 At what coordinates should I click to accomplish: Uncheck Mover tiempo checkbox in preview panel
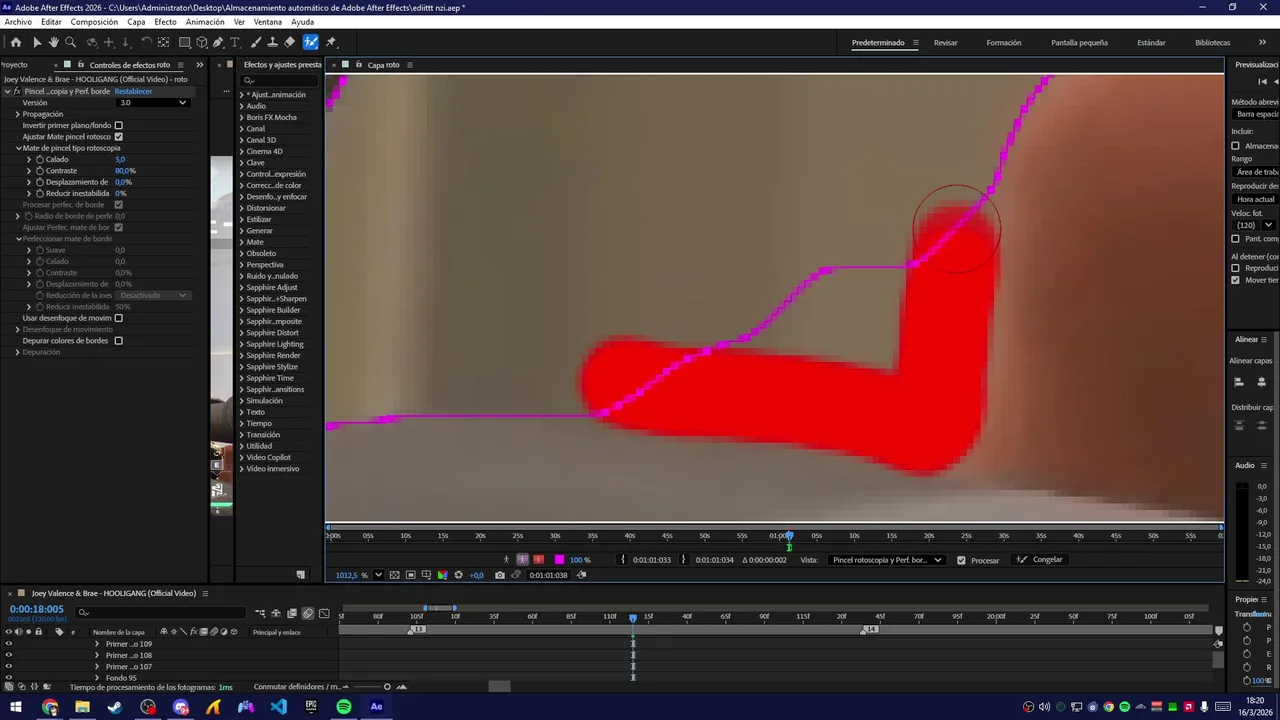1235,280
